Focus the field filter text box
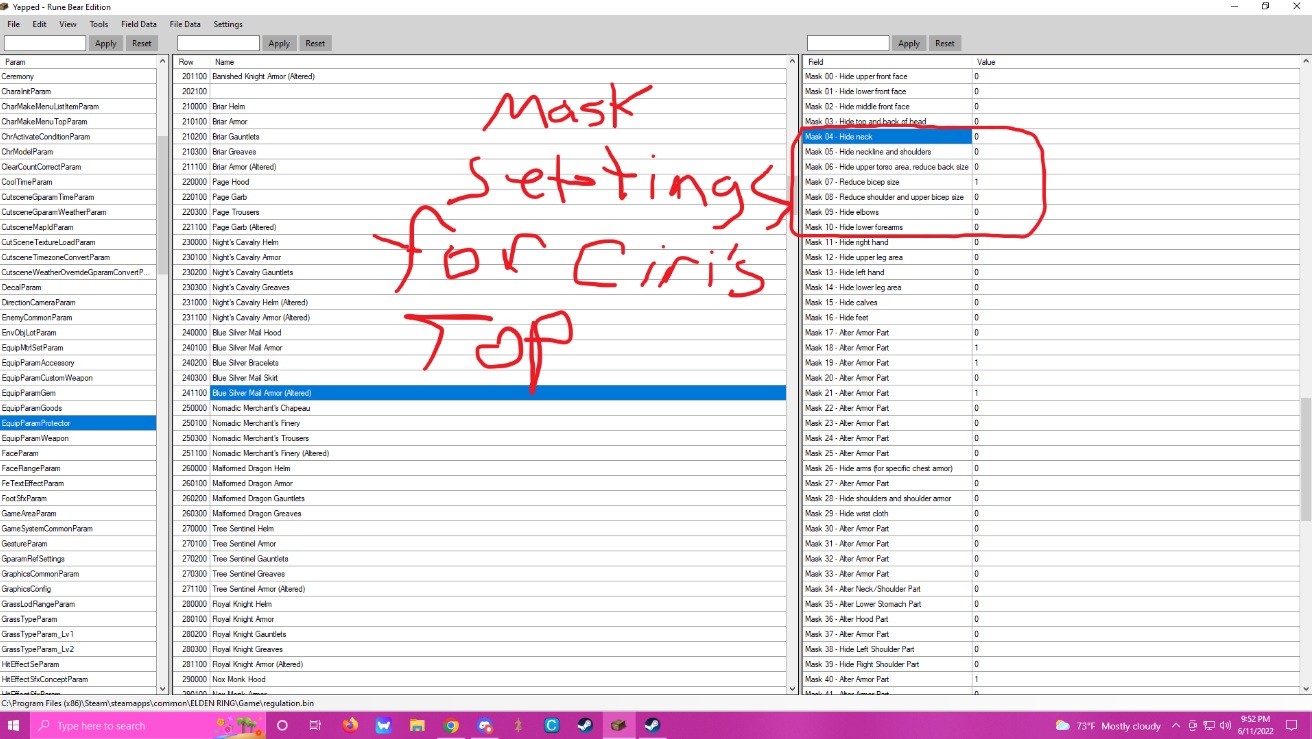 pyautogui.click(x=848, y=43)
